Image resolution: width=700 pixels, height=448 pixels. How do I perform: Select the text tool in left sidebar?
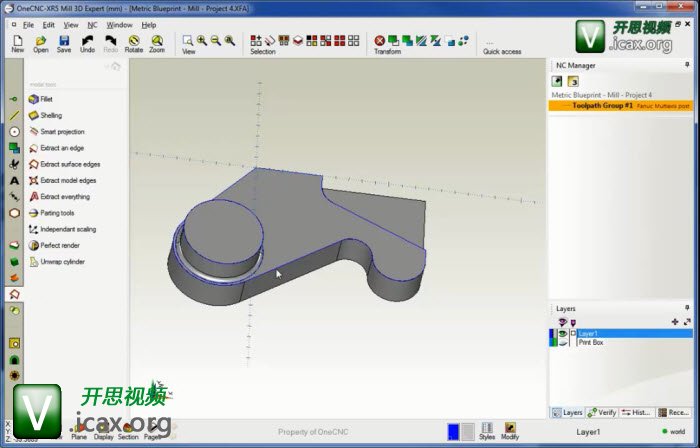(x=14, y=181)
